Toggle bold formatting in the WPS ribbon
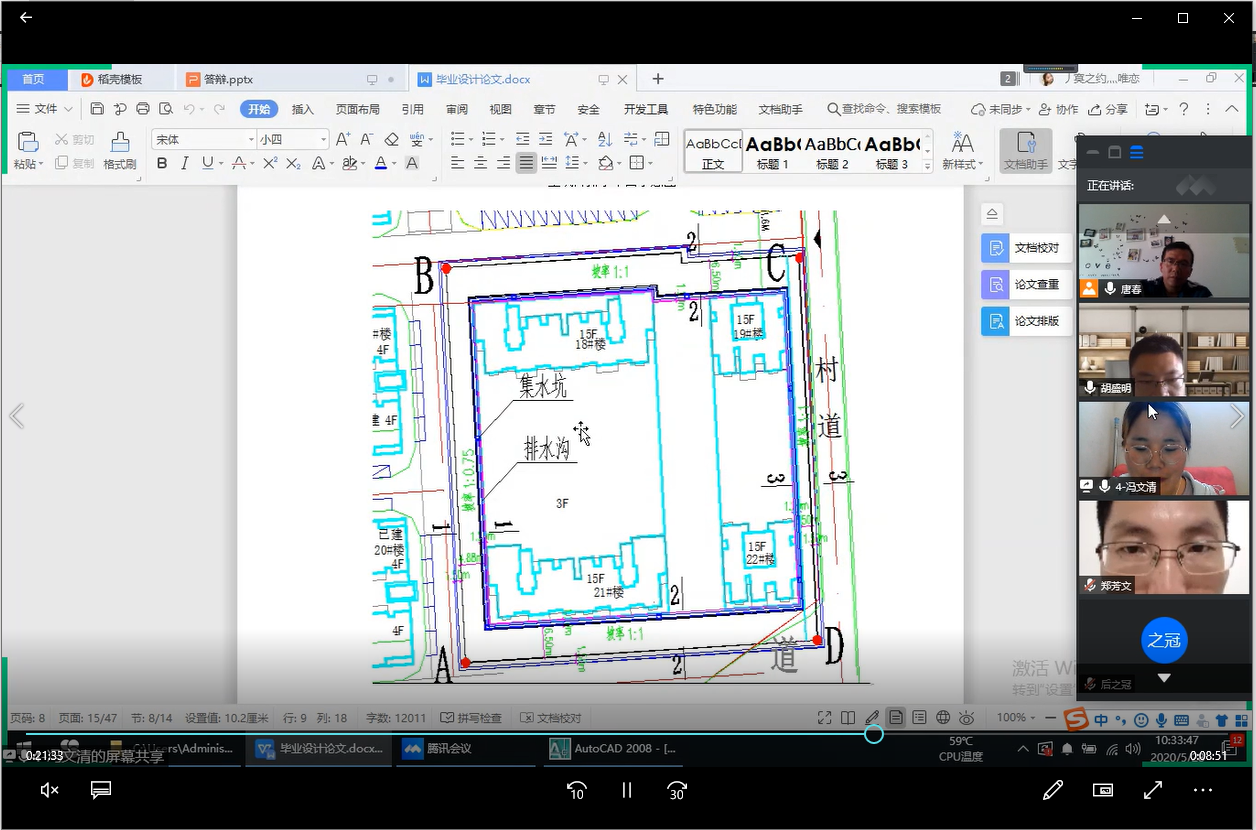 click(162, 163)
